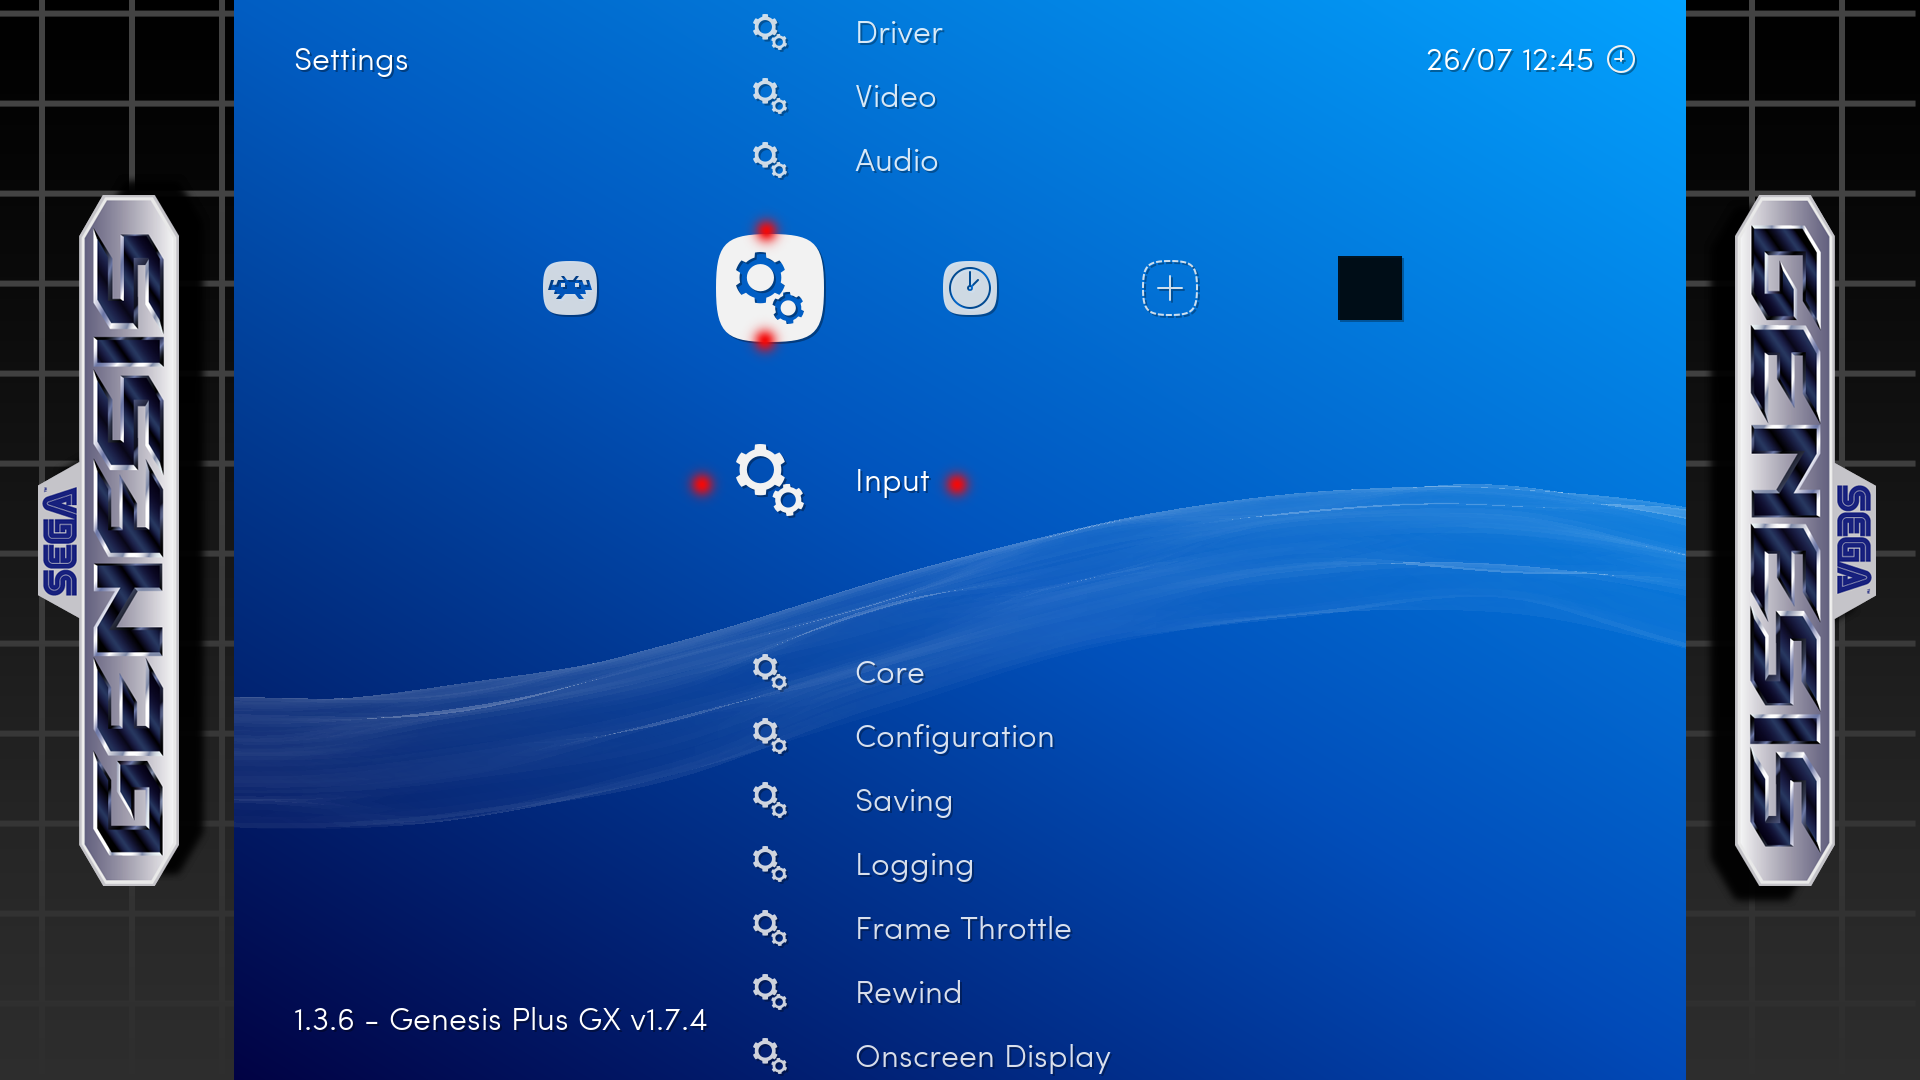
Task: Click the clock icon beside the date
Action: click(1620, 60)
